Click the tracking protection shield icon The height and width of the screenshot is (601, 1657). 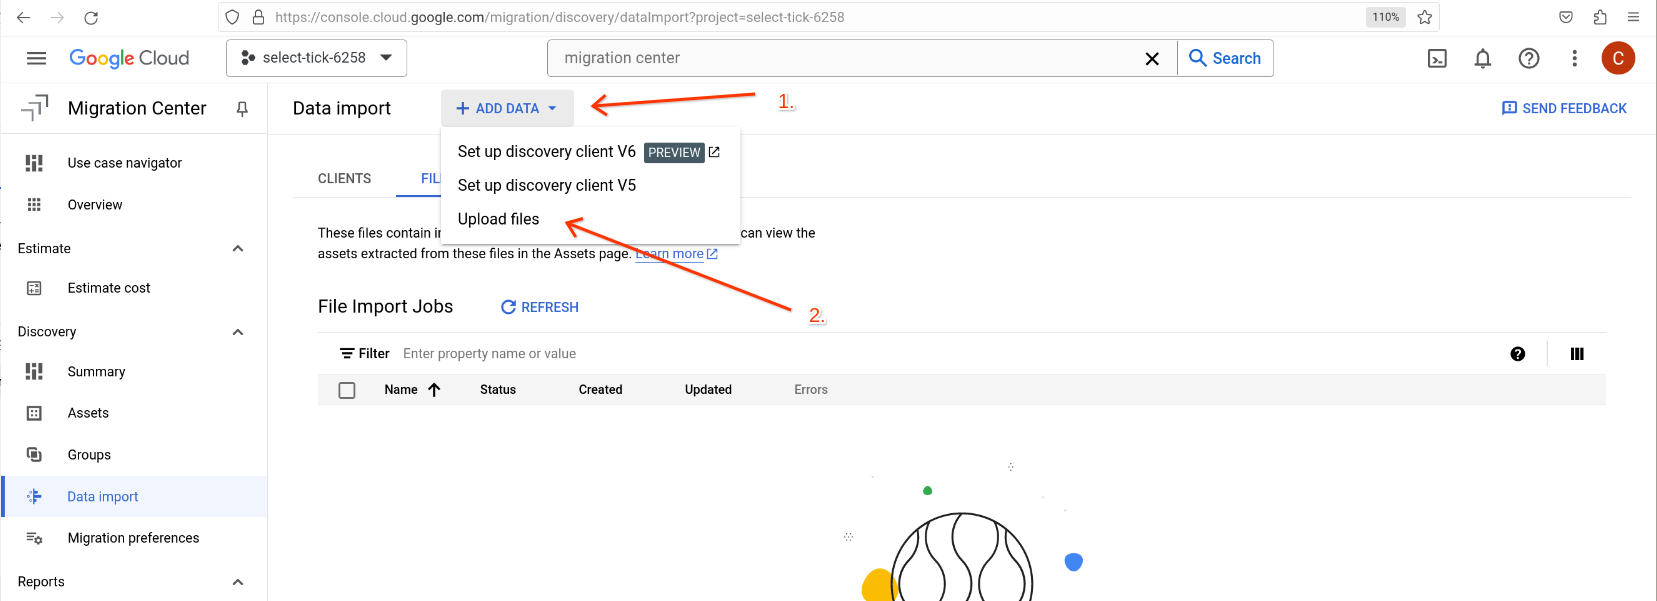click(x=232, y=17)
